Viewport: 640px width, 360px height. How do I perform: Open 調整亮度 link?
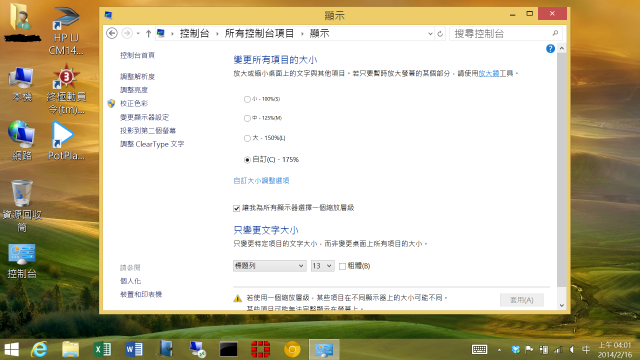click(134, 90)
